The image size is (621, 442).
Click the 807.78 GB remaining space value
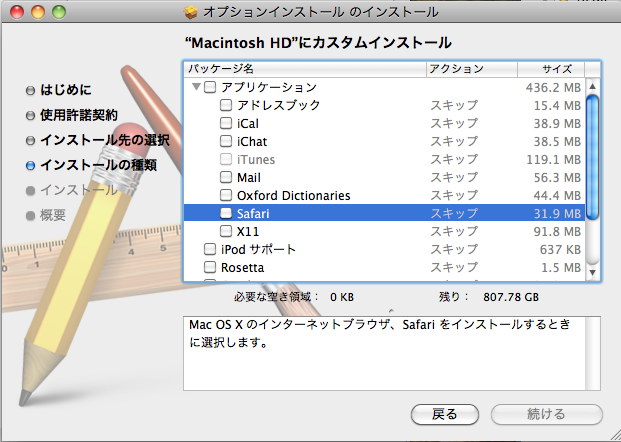[x=511, y=297]
